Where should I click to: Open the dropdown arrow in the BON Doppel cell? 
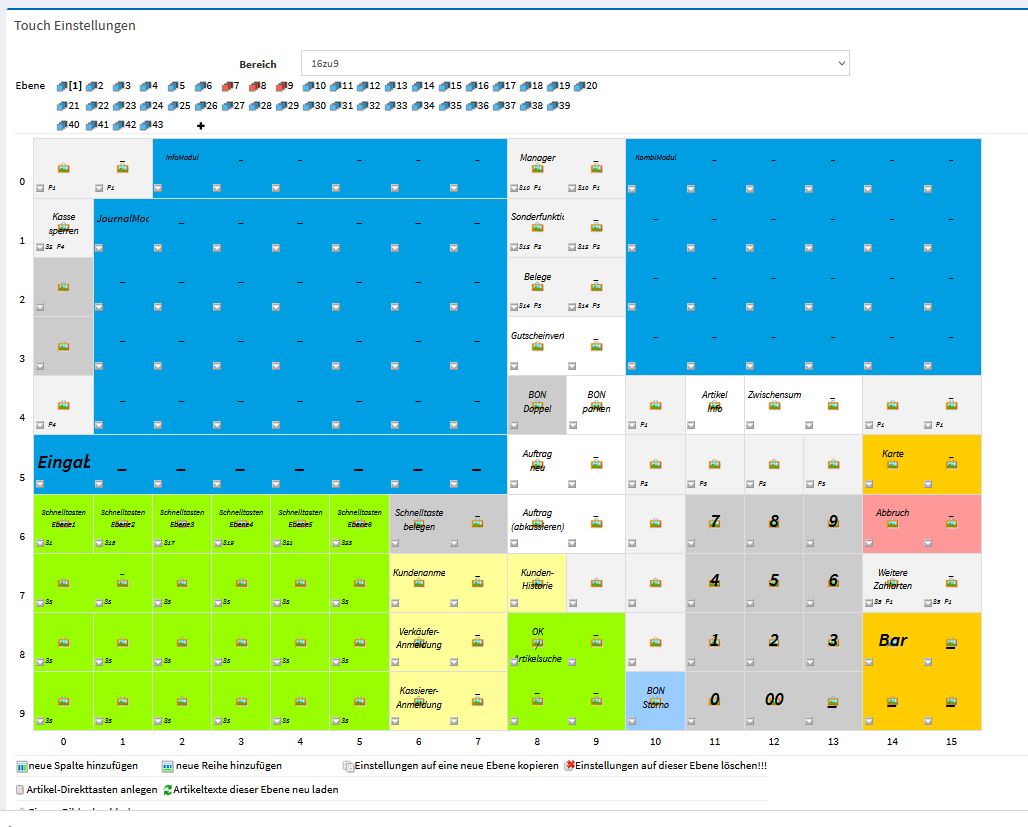[x=513, y=424]
